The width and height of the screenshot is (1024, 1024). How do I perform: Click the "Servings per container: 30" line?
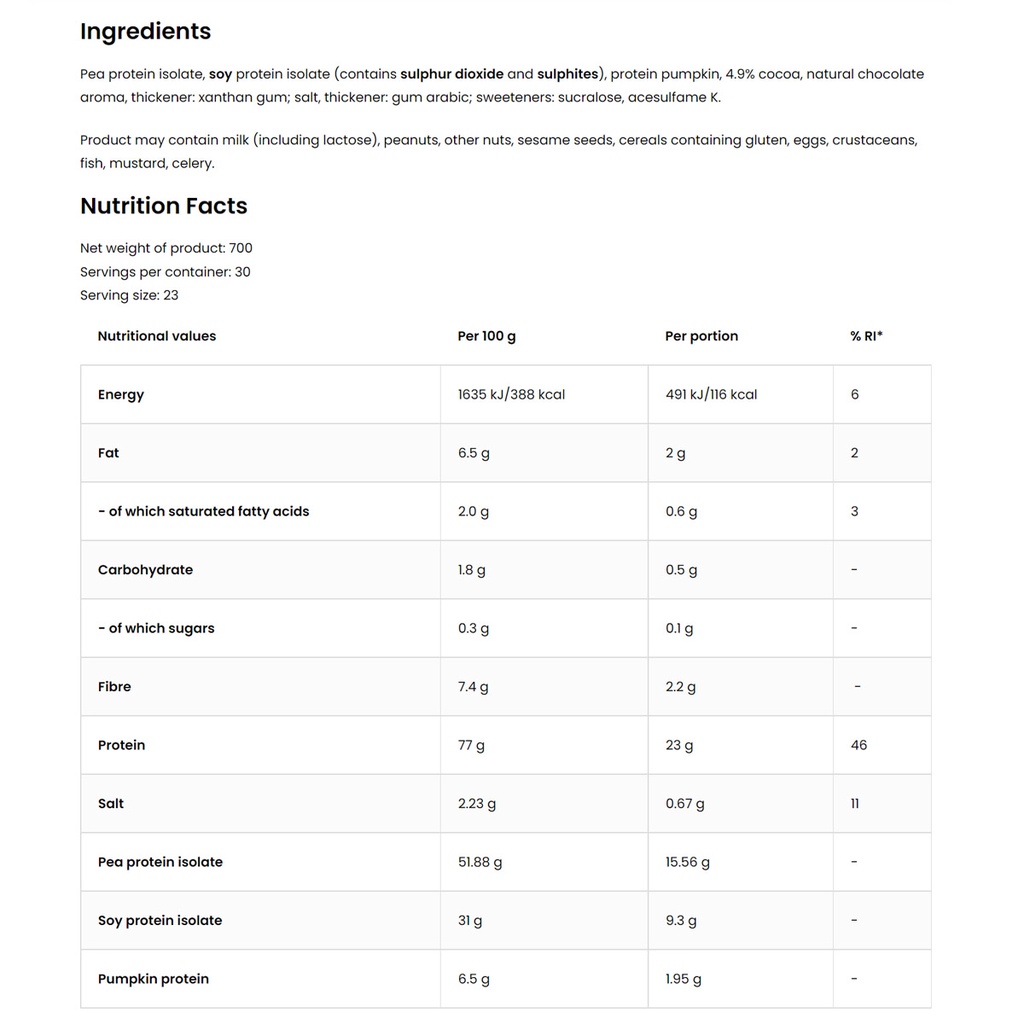(165, 272)
